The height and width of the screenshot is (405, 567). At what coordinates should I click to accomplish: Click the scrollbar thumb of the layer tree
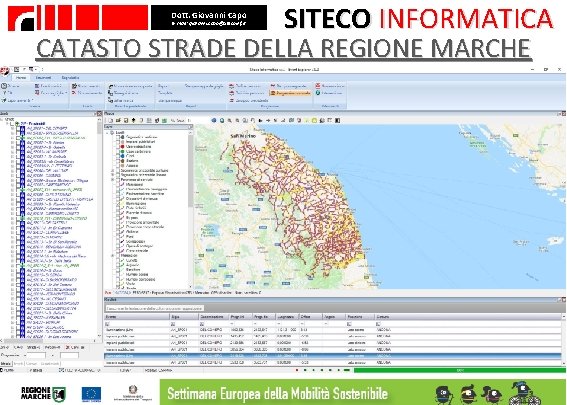click(190, 170)
